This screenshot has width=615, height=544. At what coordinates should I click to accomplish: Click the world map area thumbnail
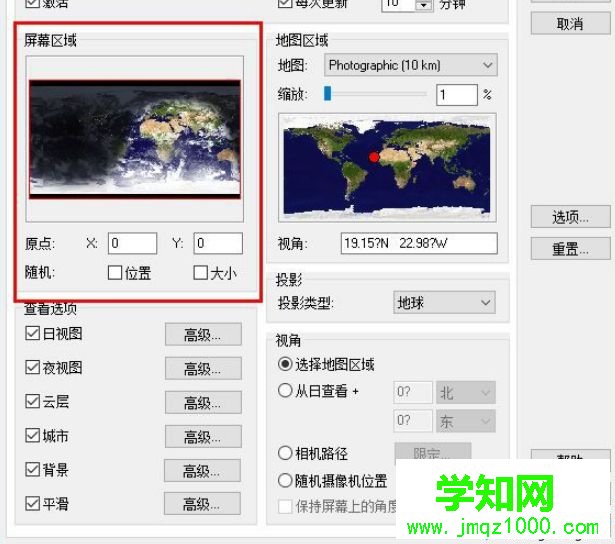[x=387, y=167]
